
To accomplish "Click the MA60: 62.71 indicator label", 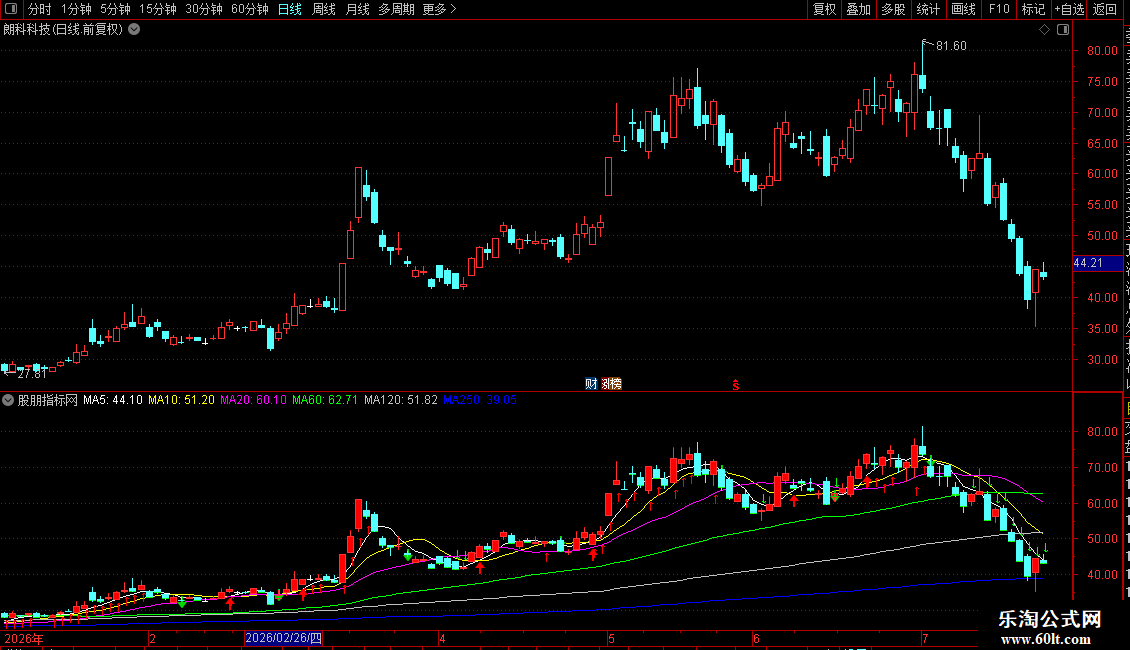I will [x=325, y=400].
